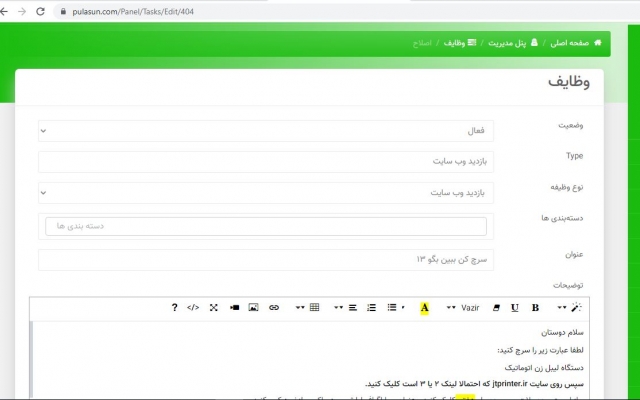Click the browser address bar URL
640x400 pixels.
point(133,11)
